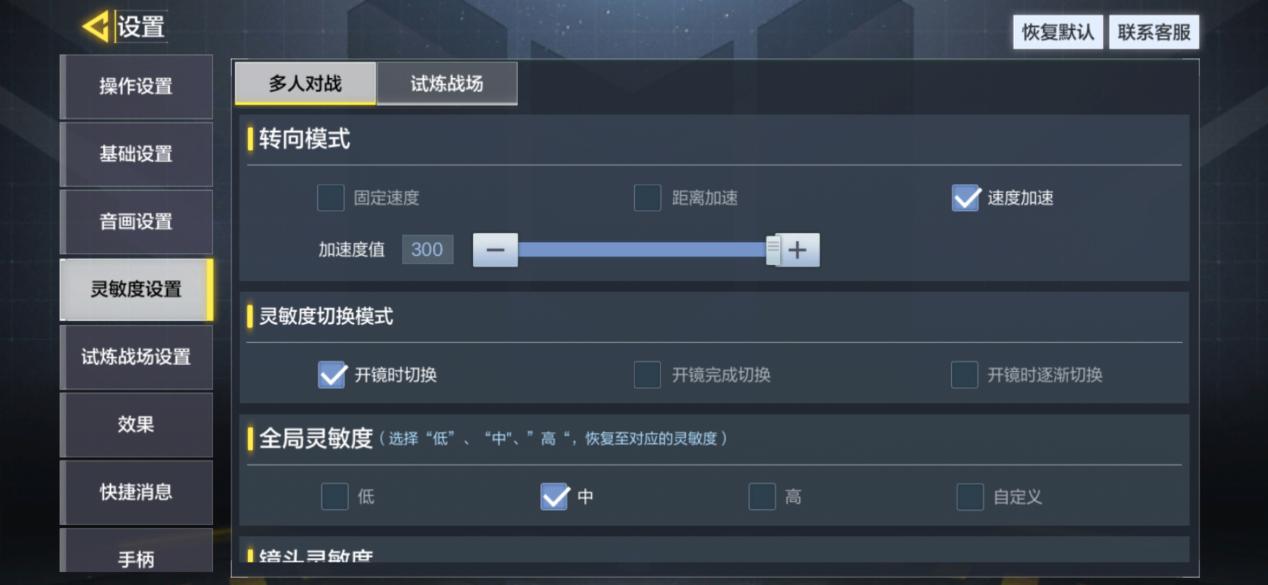The image size is (1268, 585).
Task: Select the 多人对战 tab
Action: [x=305, y=84]
